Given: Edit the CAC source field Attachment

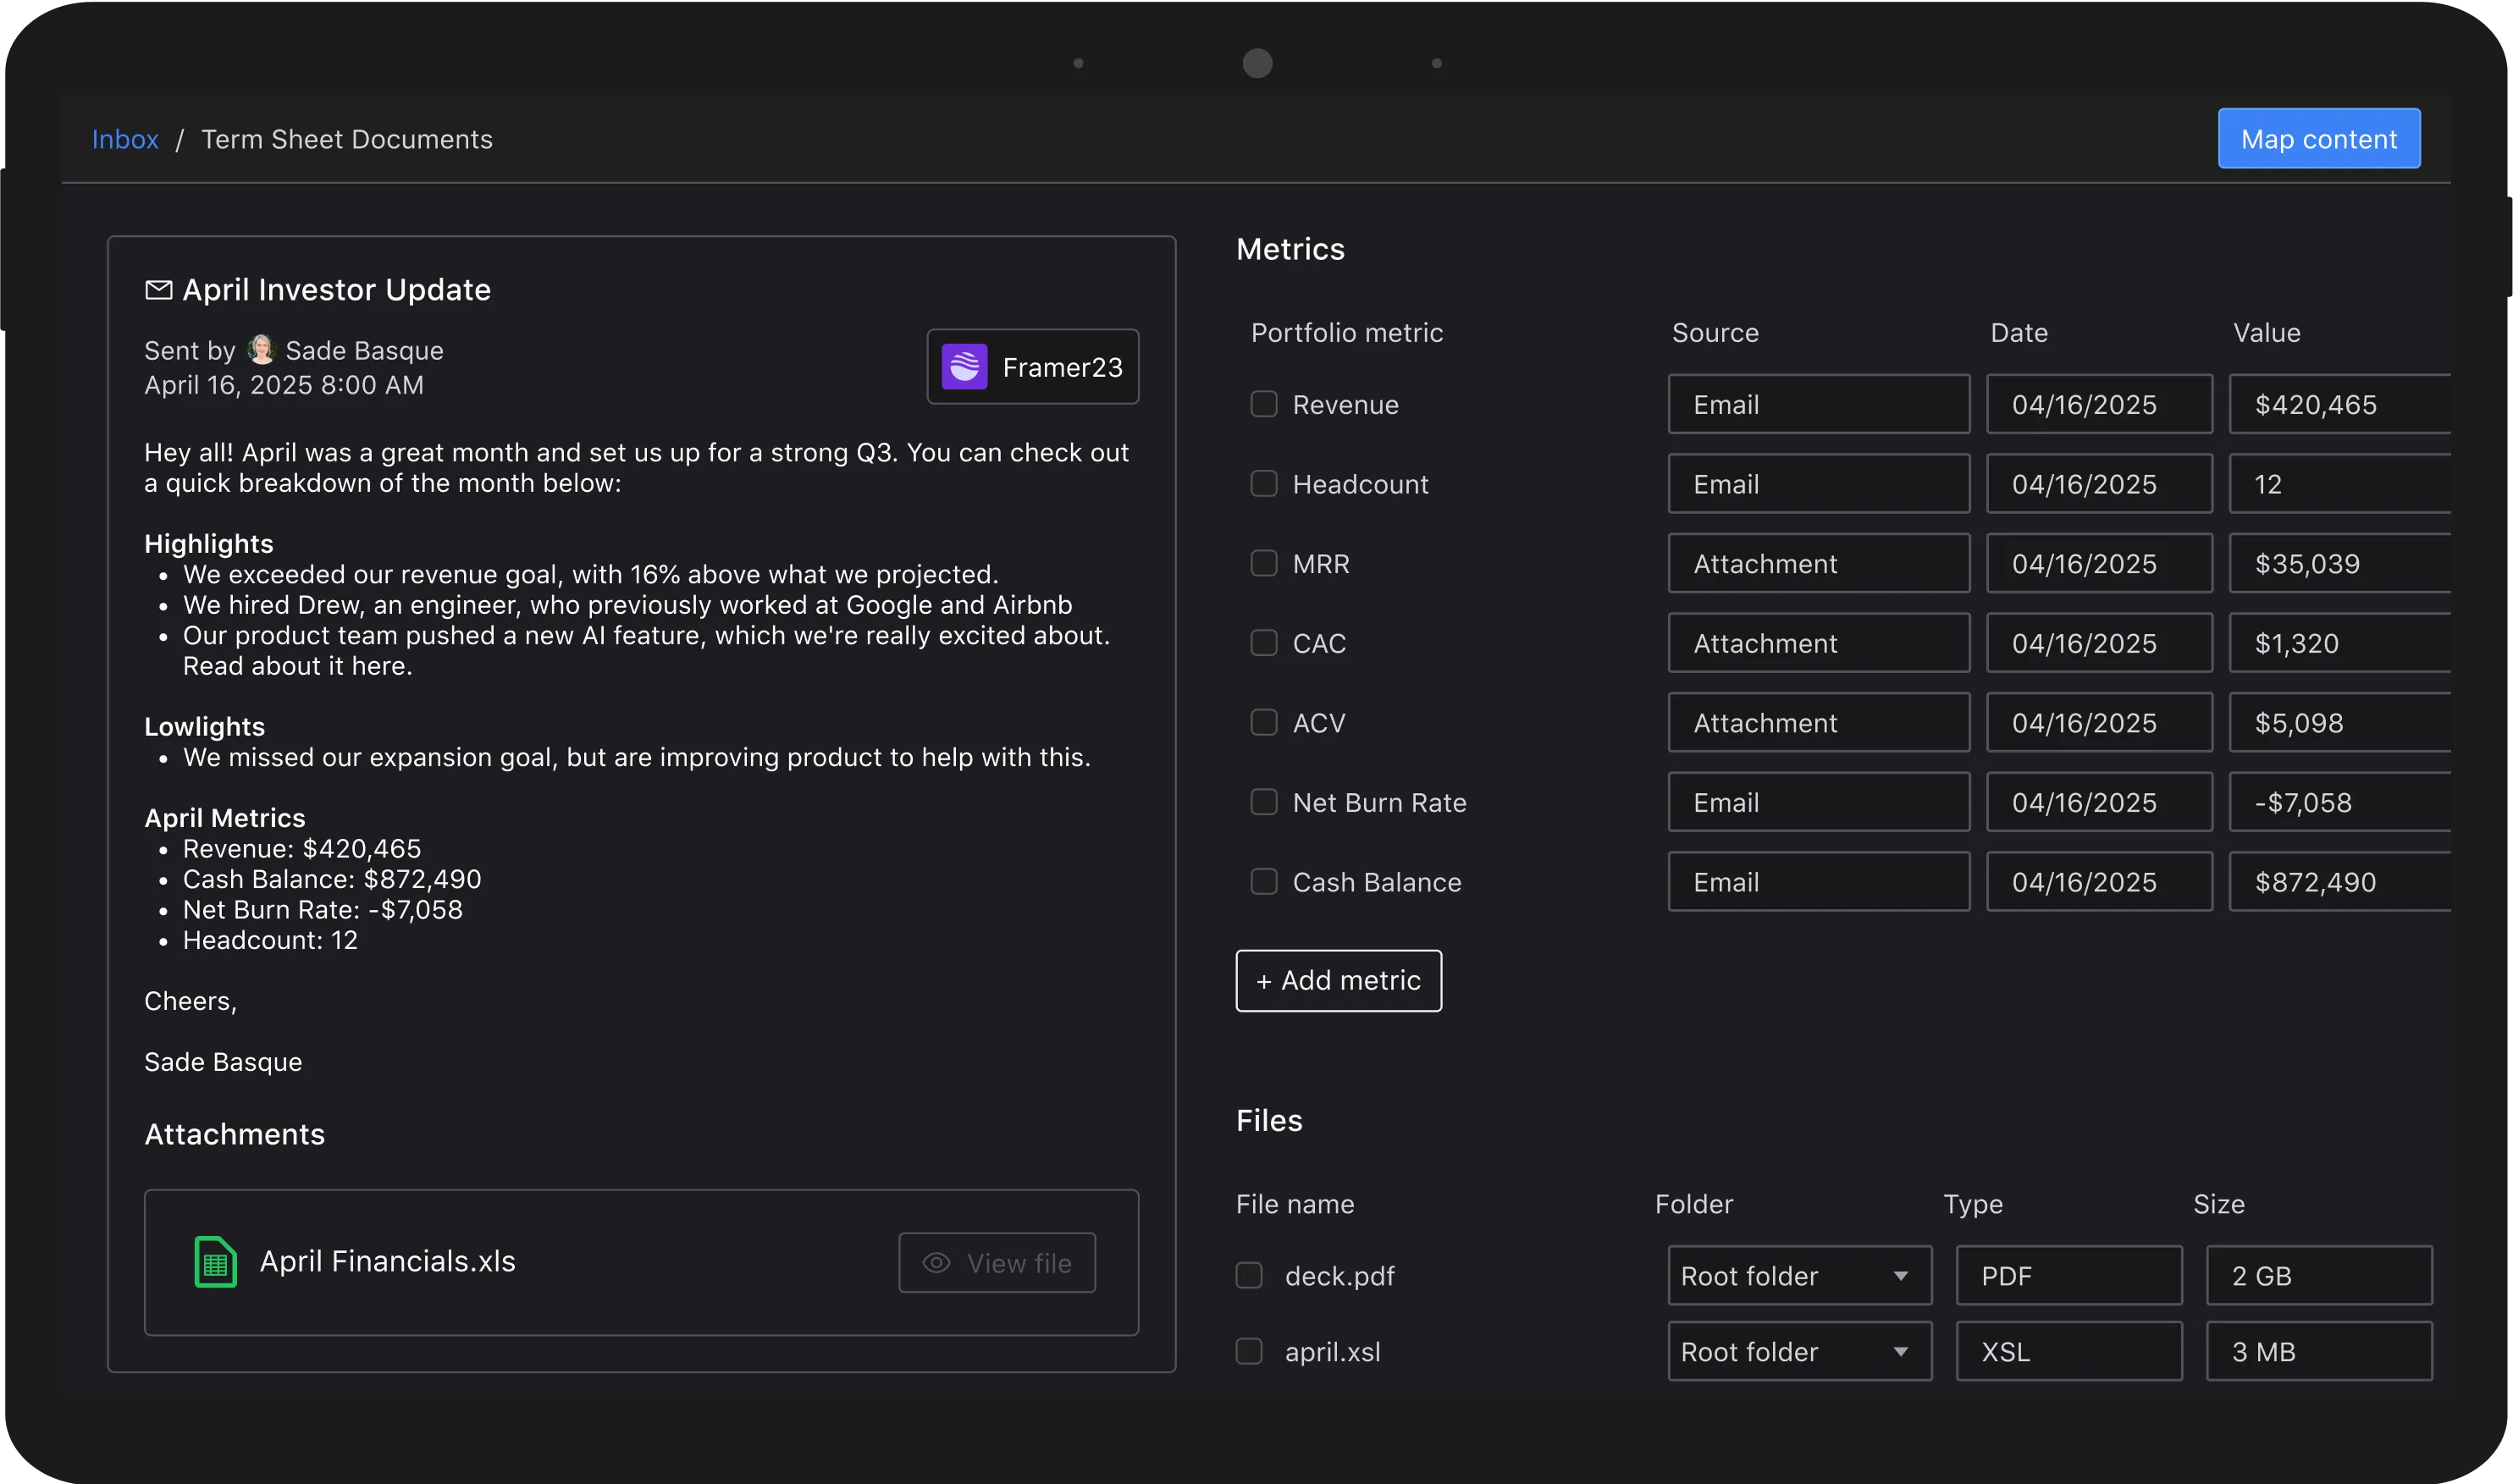Looking at the screenshot, I should click(1818, 643).
